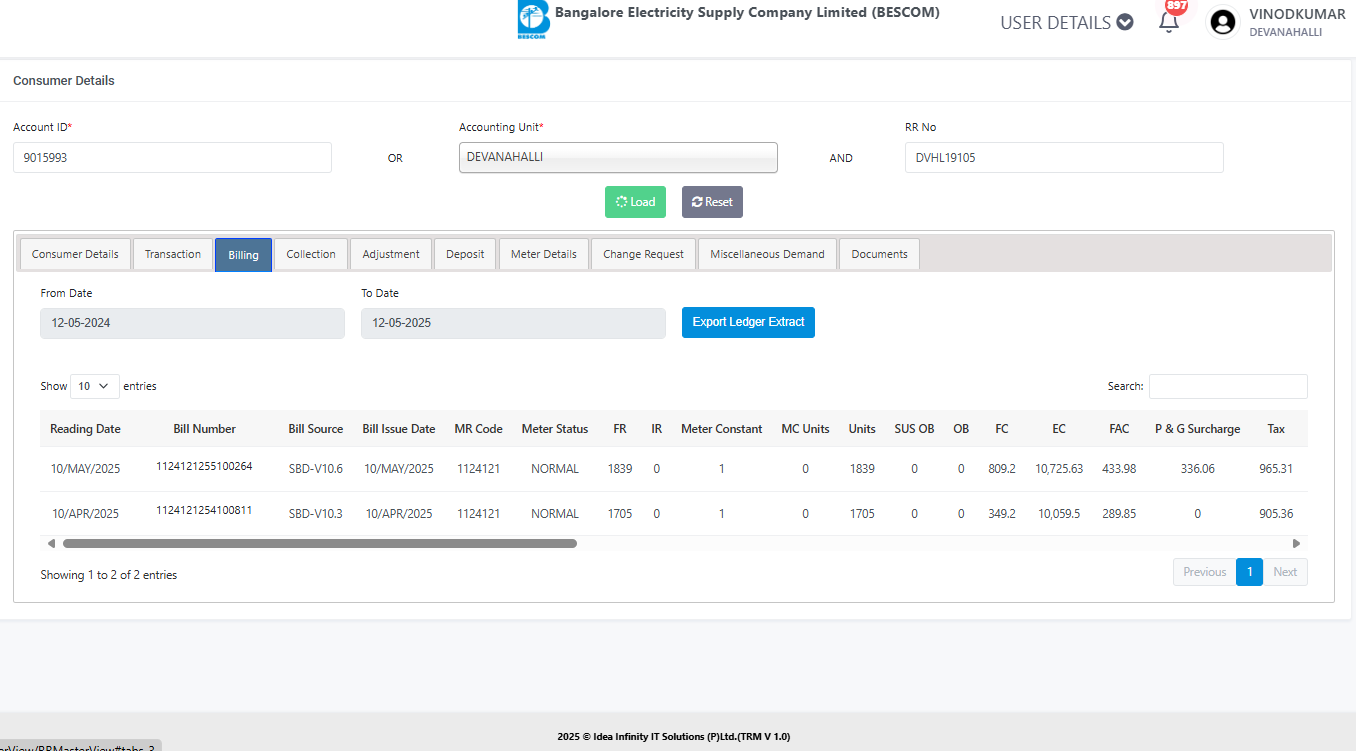Click the 10/APR/2025 reading date cell
The image size is (1356, 751).
pos(85,514)
